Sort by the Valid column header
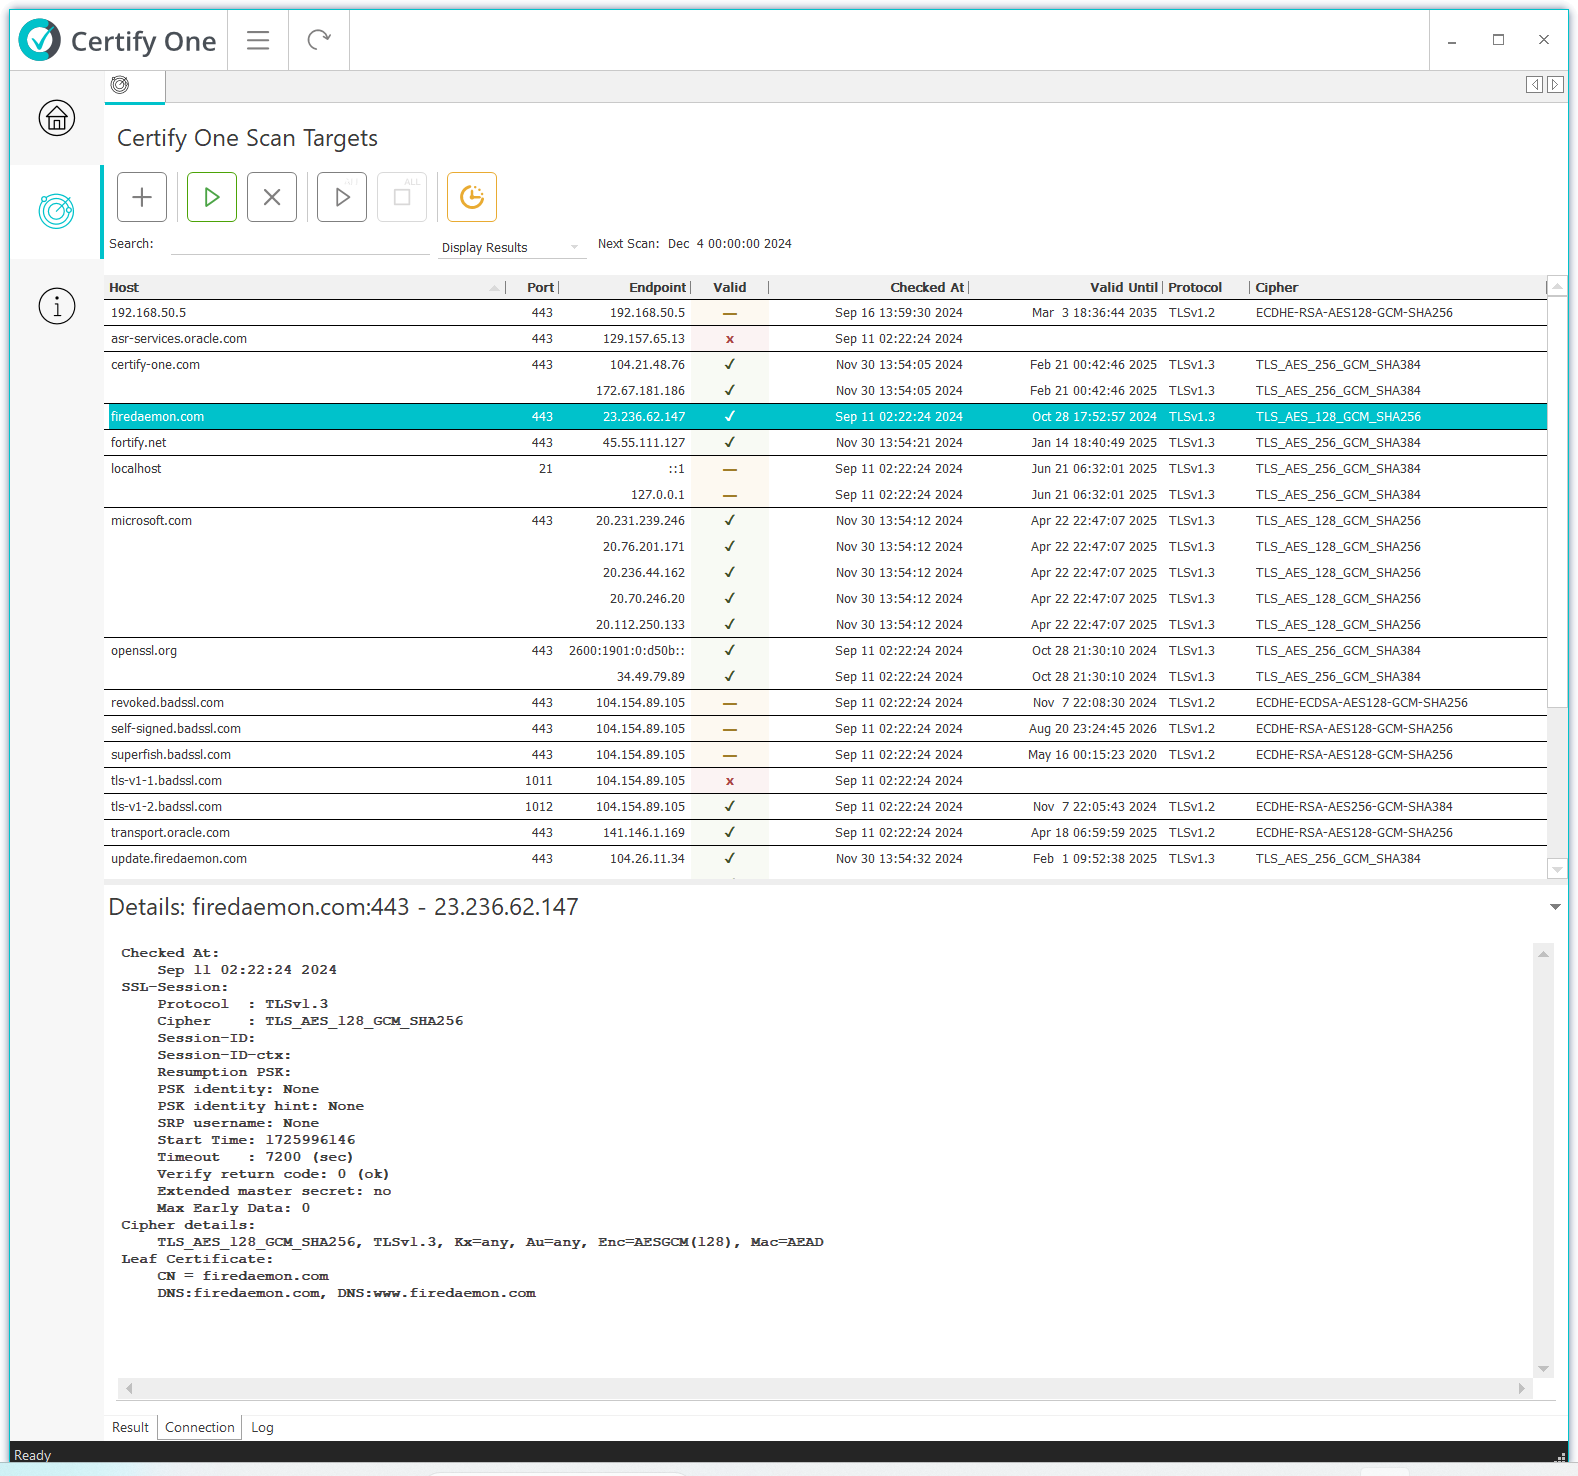This screenshot has height=1476, width=1578. (730, 287)
